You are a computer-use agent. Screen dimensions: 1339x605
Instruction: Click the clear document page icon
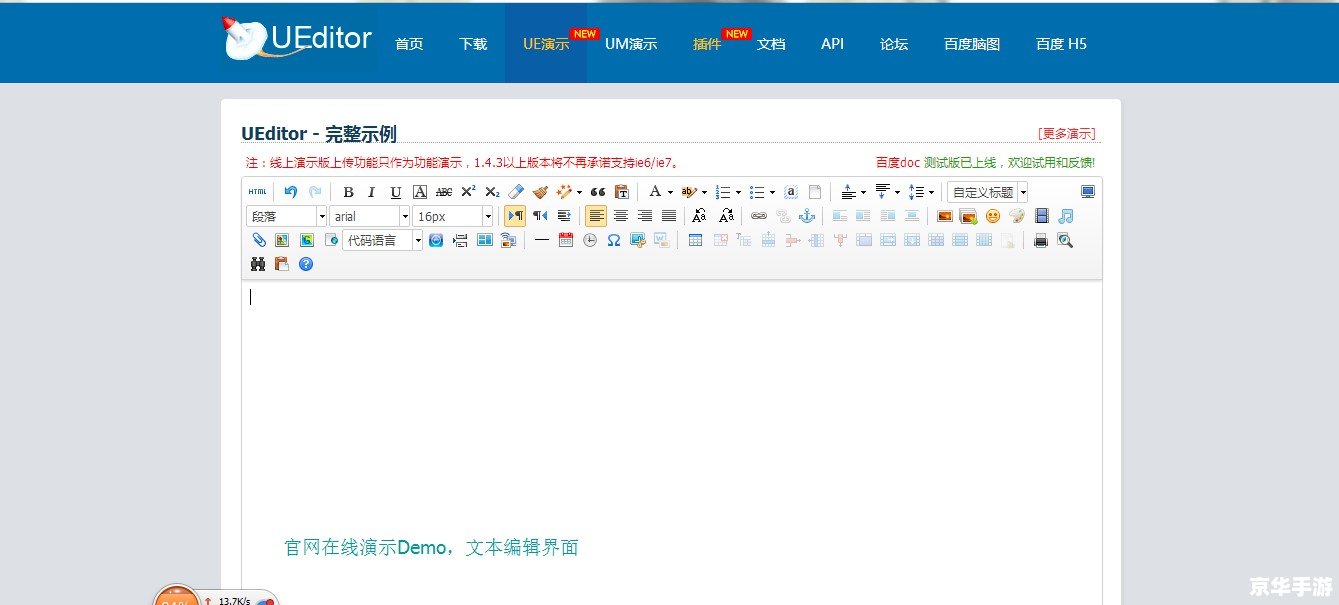pyautogui.click(x=815, y=192)
